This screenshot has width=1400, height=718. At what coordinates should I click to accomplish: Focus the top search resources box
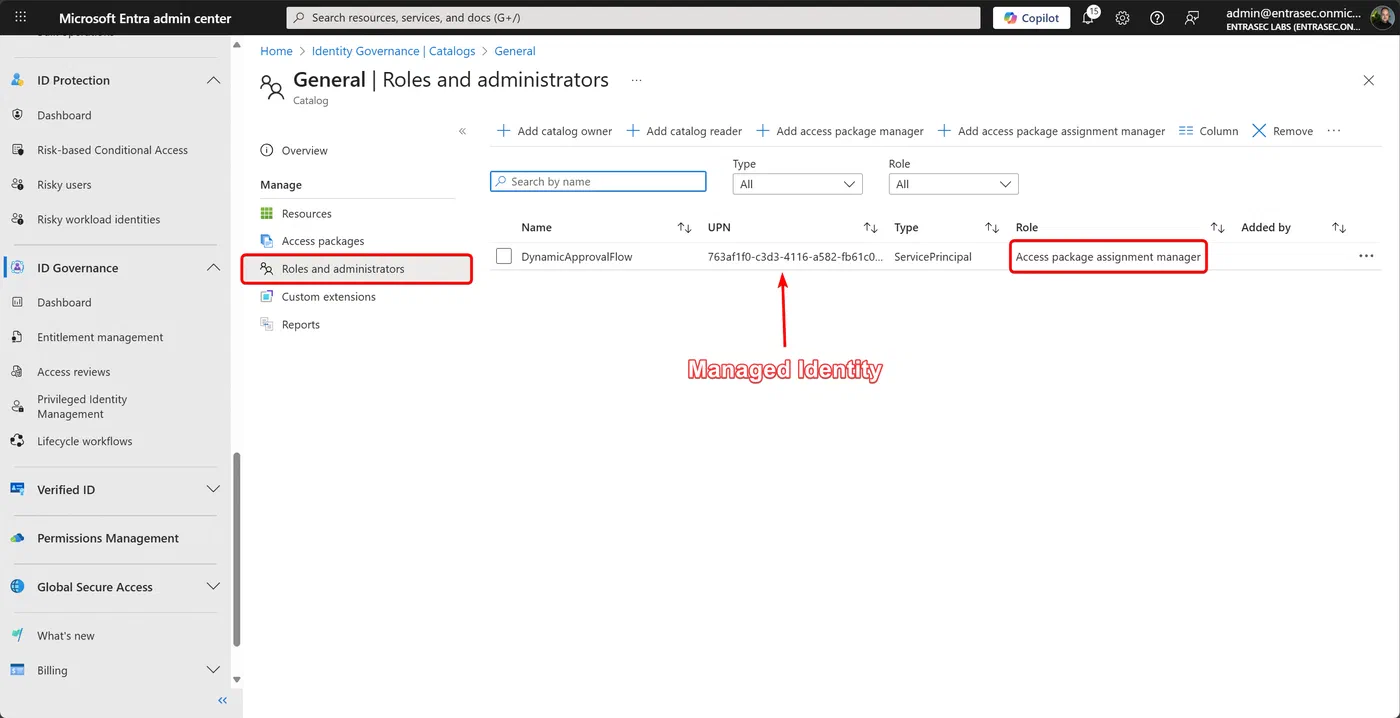(633, 18)
